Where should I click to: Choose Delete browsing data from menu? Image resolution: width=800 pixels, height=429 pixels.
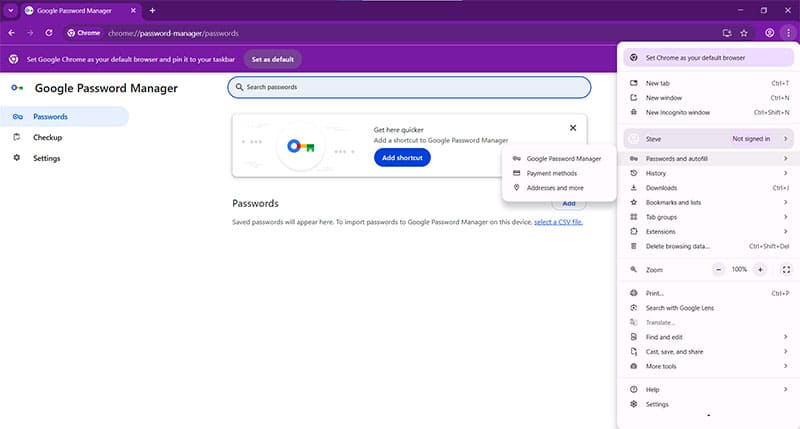click(708, 246)
